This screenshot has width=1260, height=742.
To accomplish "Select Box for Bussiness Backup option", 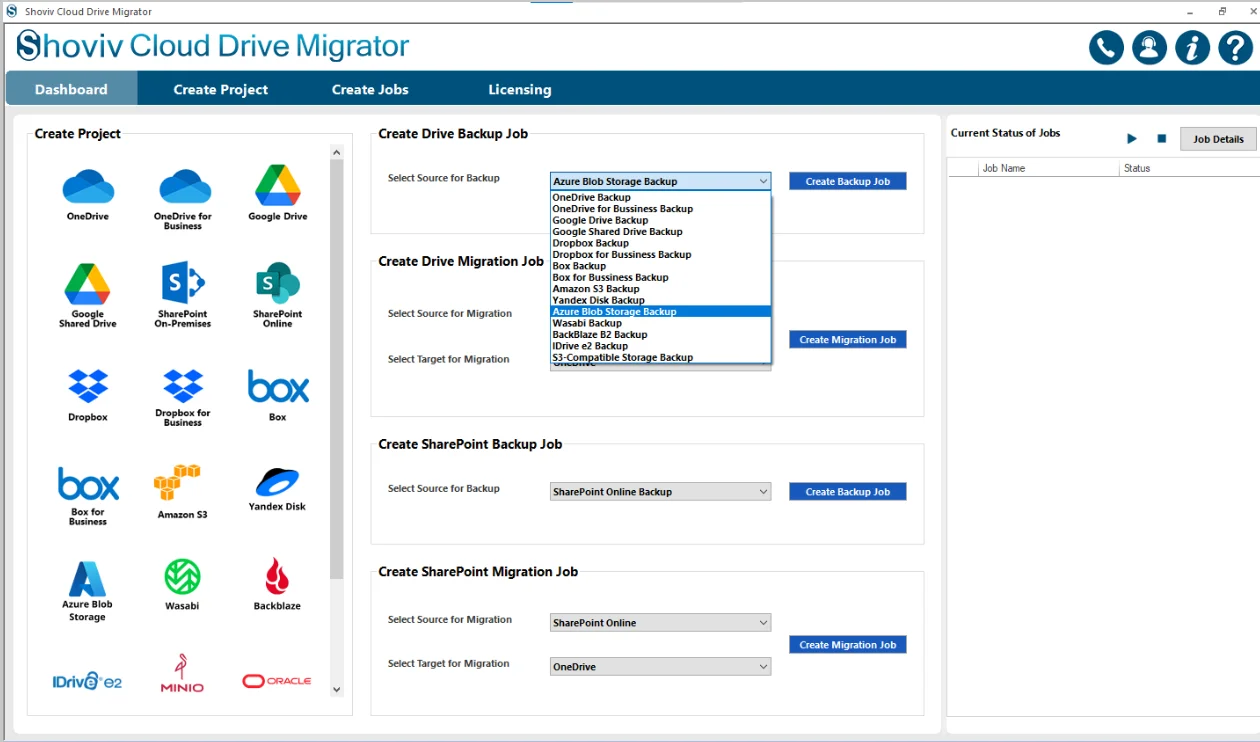I will 661,277.
